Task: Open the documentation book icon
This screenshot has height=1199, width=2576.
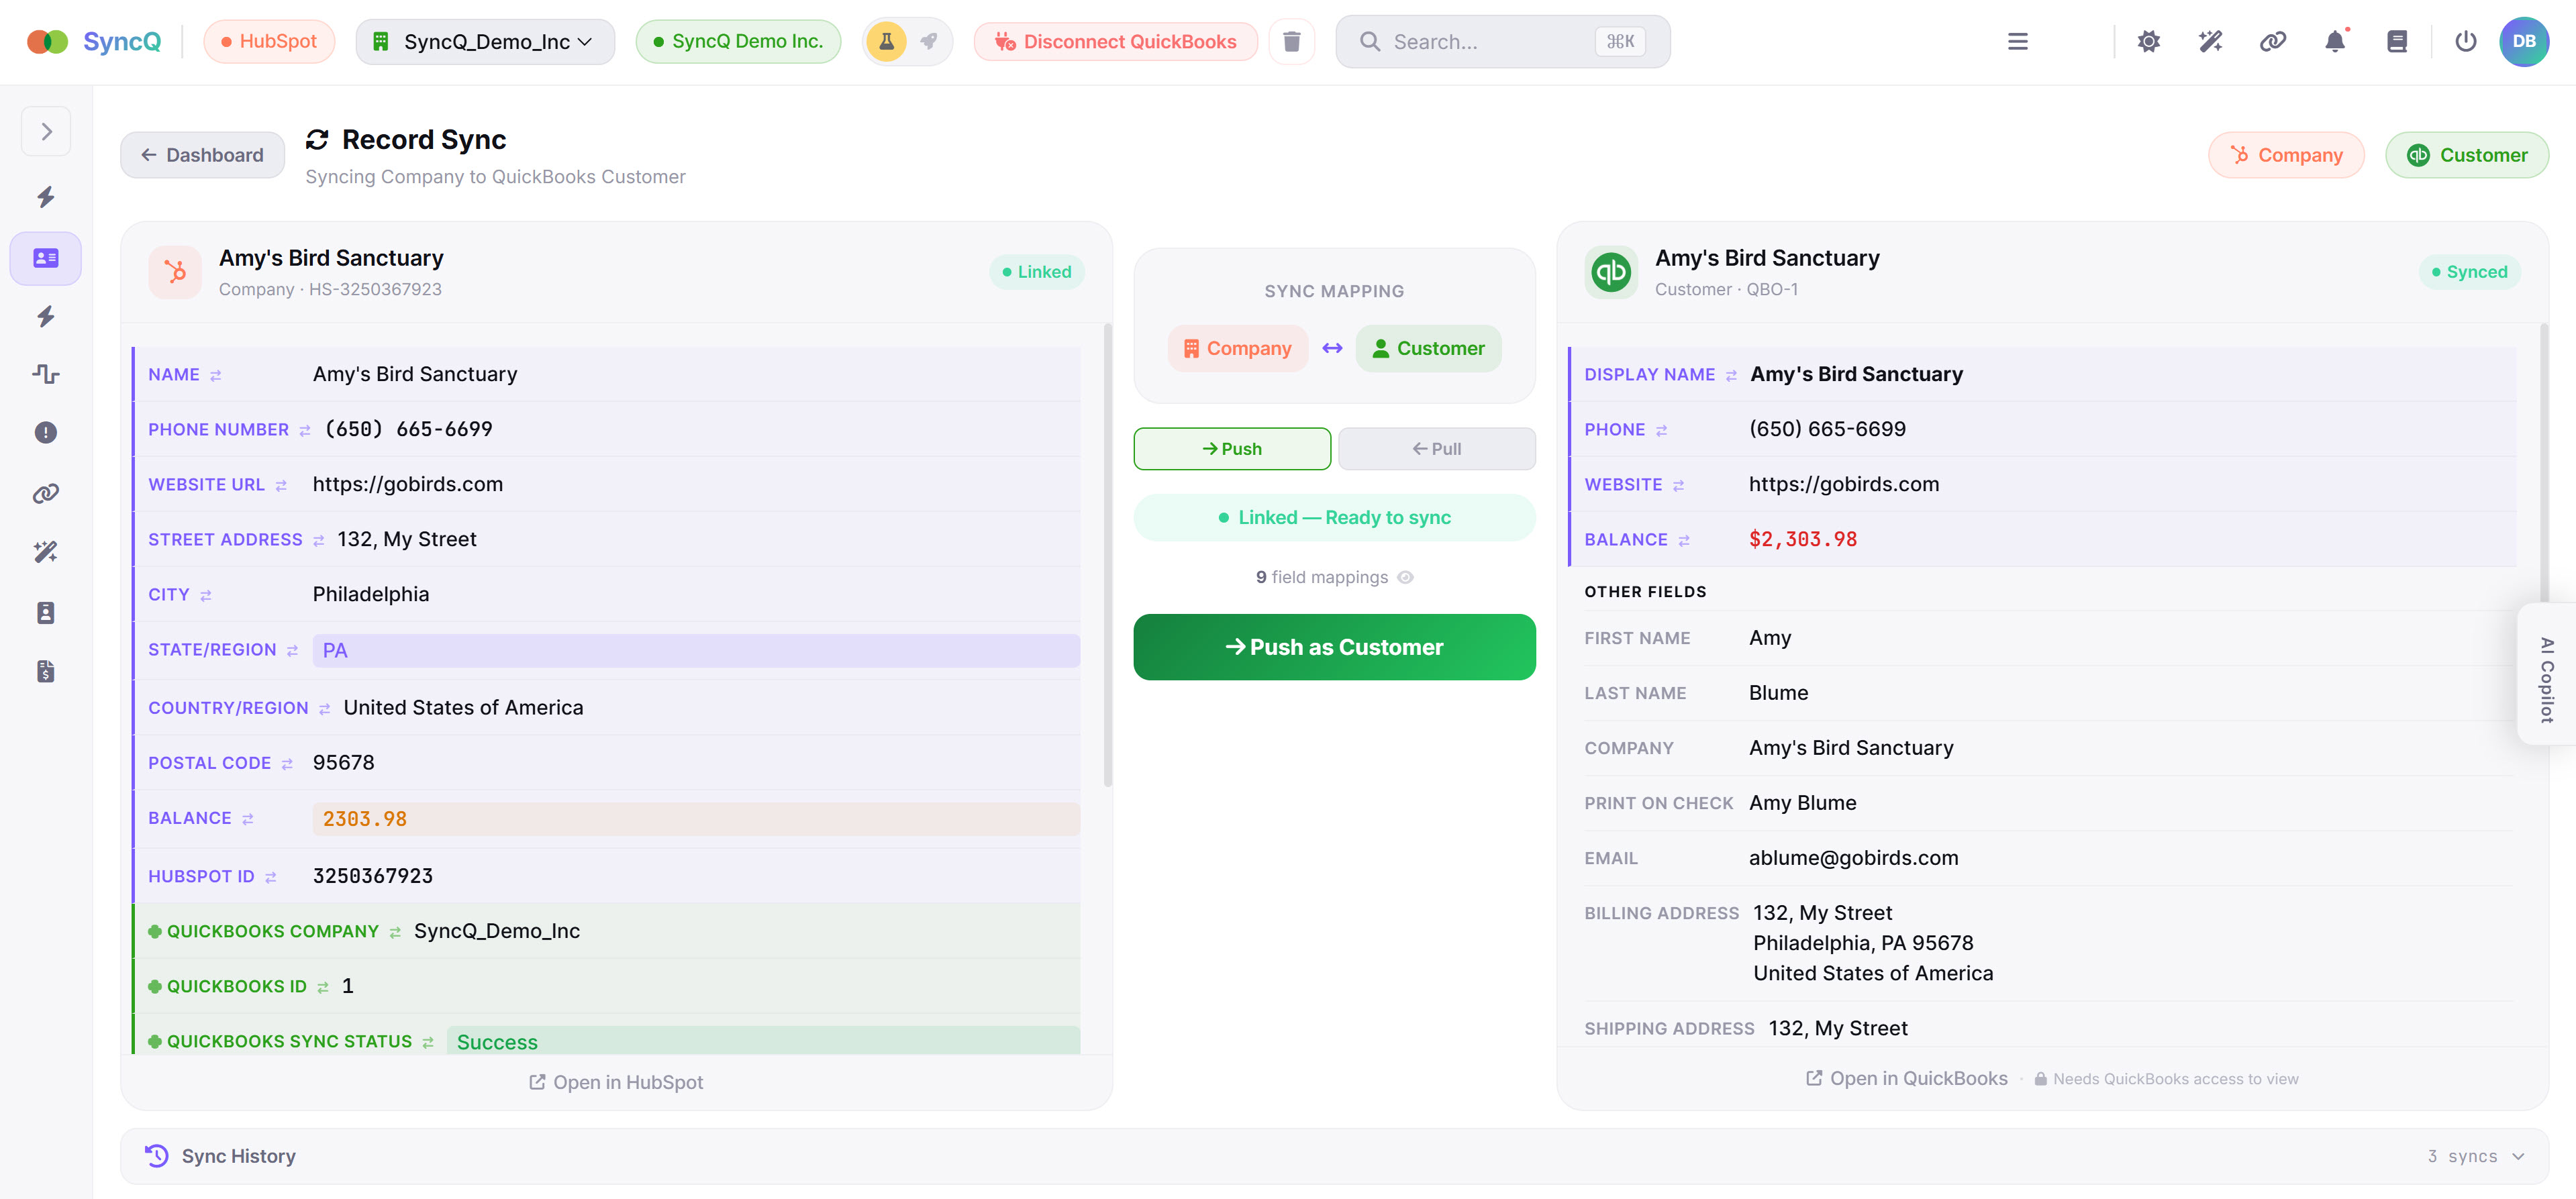Action: (x=2398, y=41)
